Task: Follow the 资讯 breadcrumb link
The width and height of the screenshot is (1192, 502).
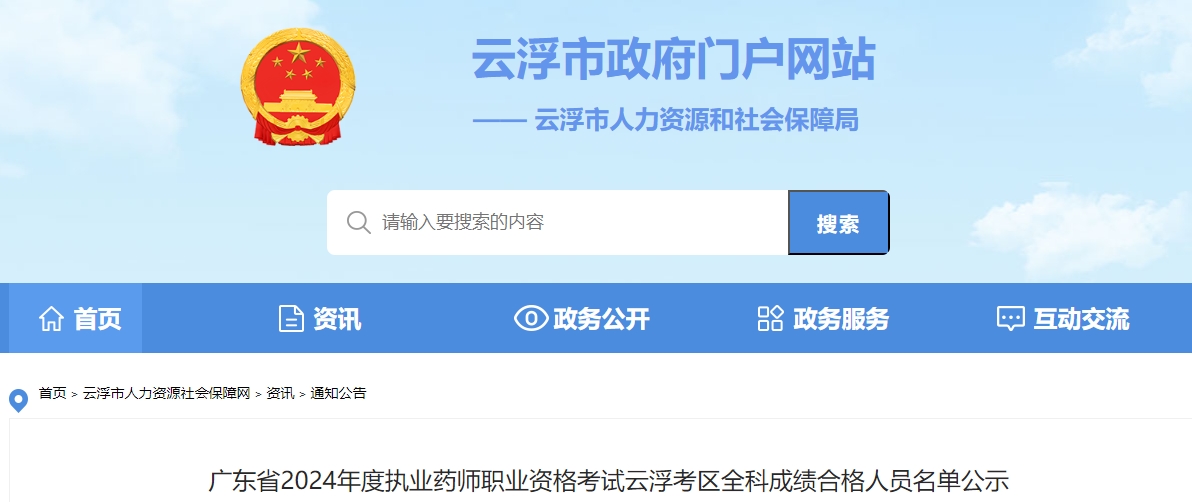Action: point(281,393)
